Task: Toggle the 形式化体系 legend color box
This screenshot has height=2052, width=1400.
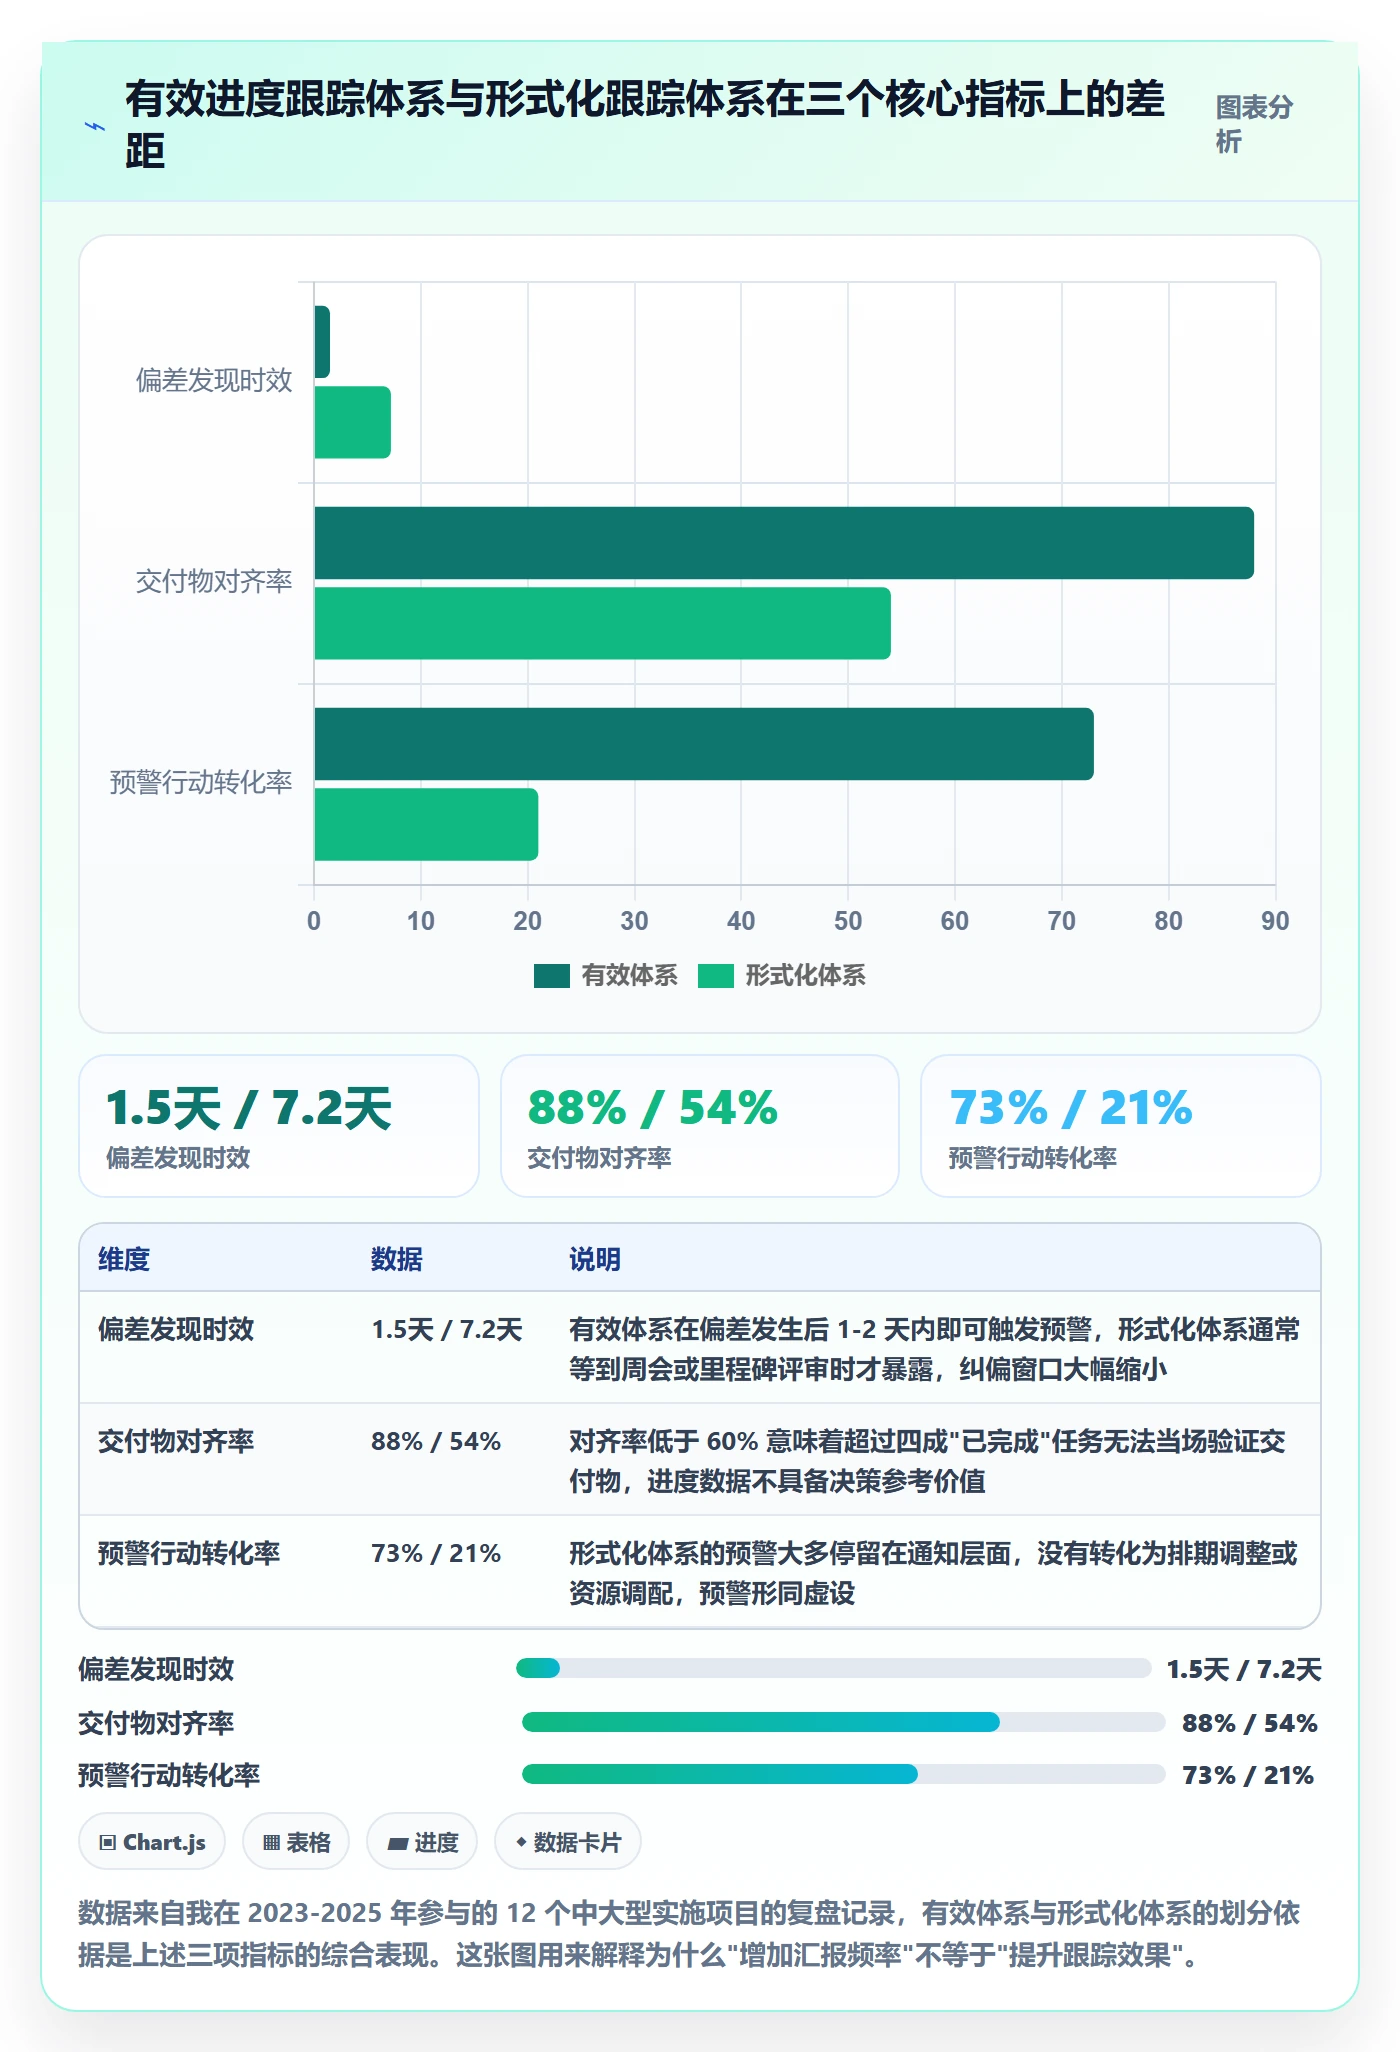Action: pyautogui.click(x=715, y=975)
